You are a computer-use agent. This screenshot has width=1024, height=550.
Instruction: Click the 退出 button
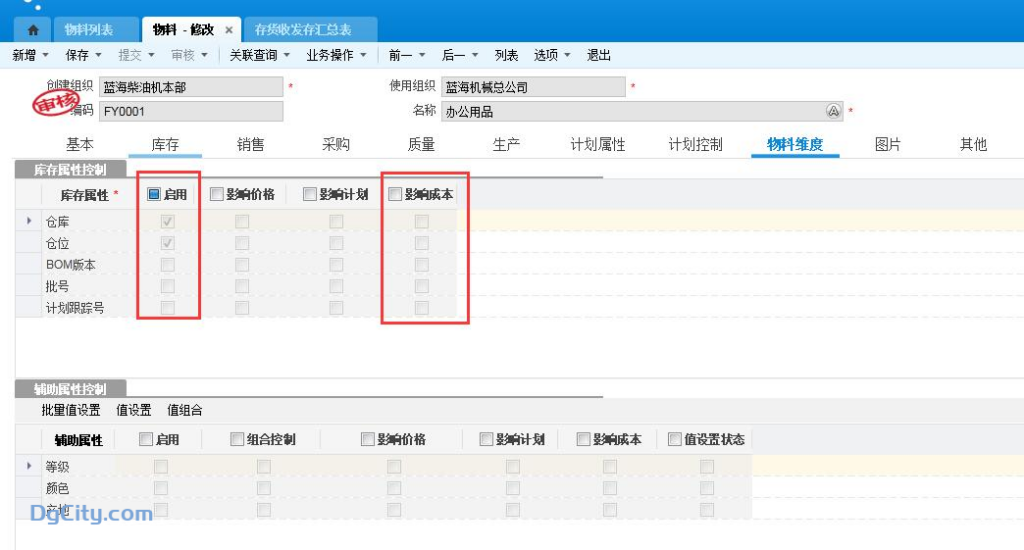(x=599, y=56)
